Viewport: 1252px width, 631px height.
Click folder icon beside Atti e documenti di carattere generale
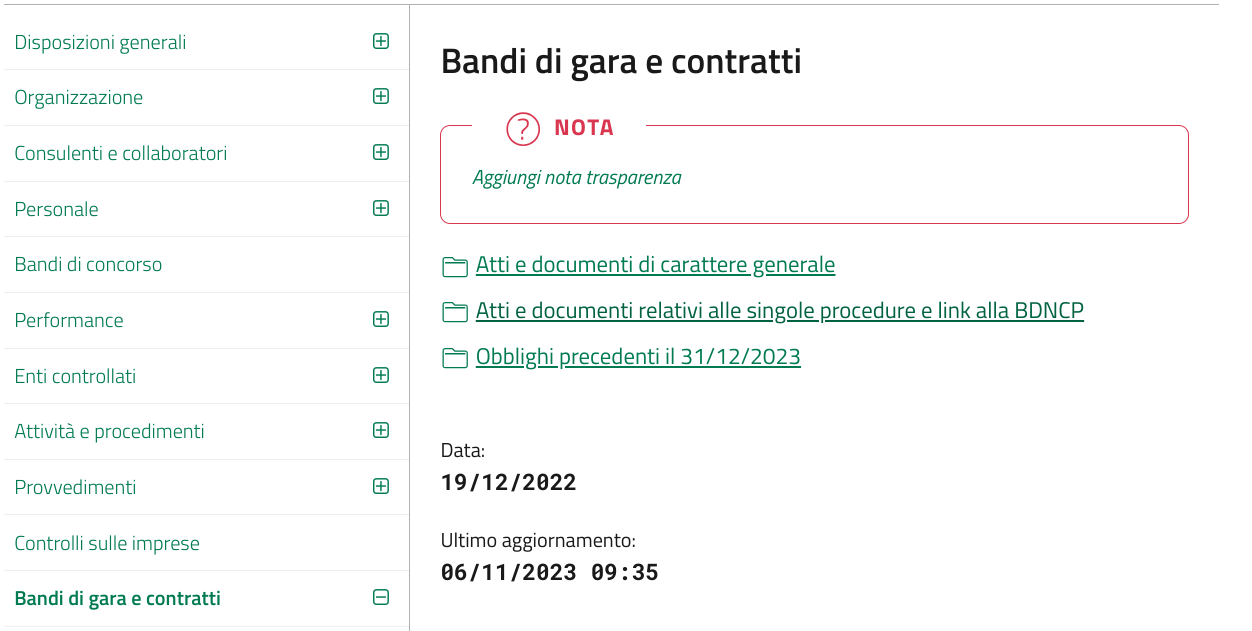pyautogui.click(x=455, y=266)
